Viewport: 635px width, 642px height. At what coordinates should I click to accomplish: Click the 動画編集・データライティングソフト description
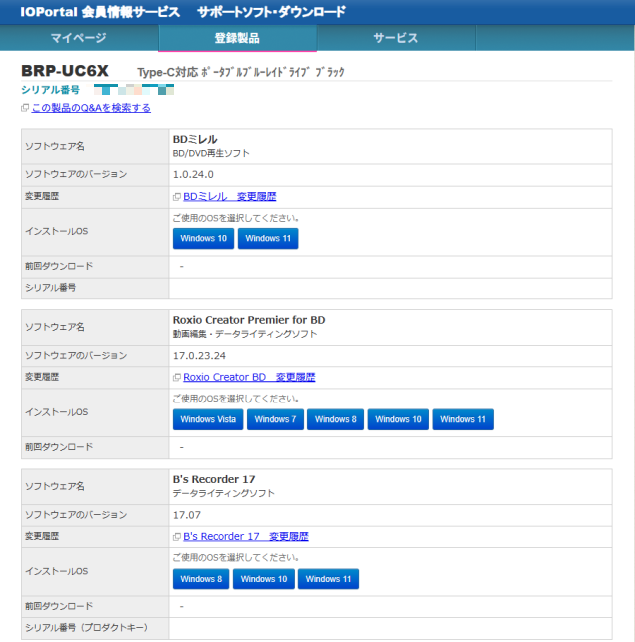tap(245, 334)
